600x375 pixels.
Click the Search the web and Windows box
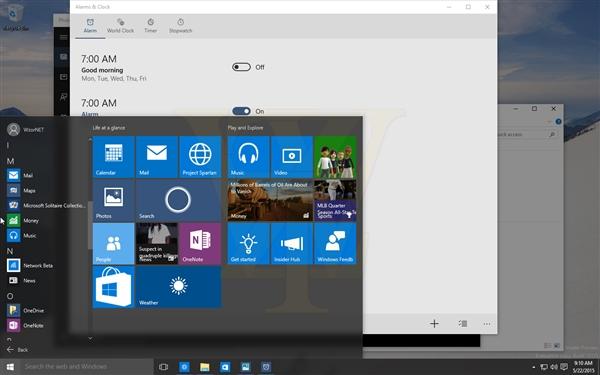(87, 367)
